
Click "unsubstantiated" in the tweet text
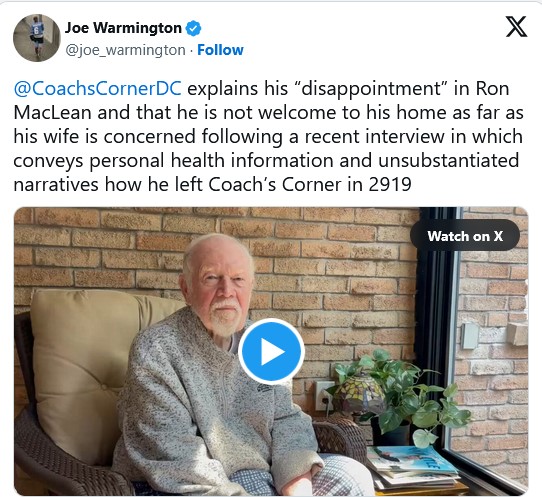(x=448, y=160)
